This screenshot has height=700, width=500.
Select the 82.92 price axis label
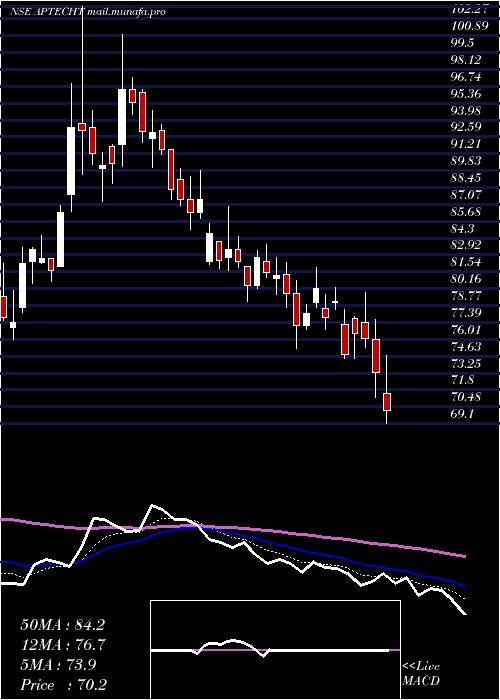(x=466, y=245)
